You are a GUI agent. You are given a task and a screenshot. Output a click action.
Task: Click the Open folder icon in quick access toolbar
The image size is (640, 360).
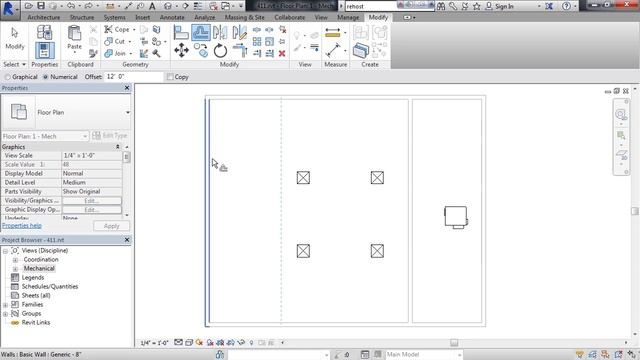point(29,6)
